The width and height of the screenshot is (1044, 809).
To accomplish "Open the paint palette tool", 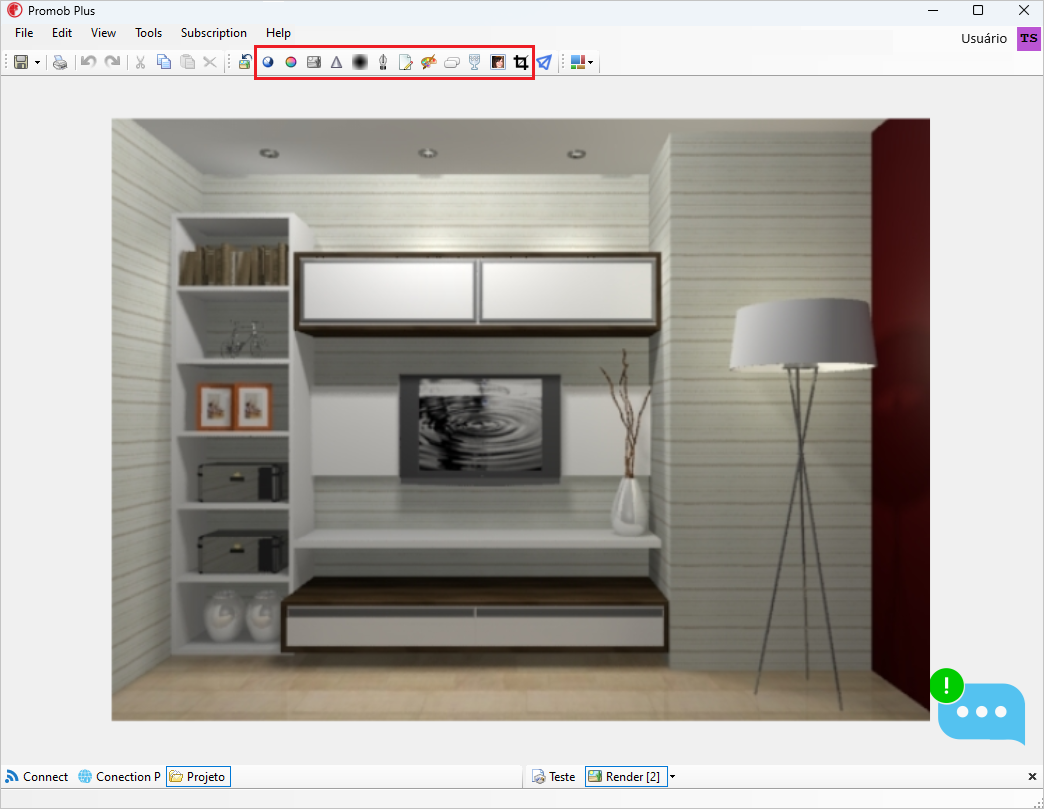I will pos(429,62).
